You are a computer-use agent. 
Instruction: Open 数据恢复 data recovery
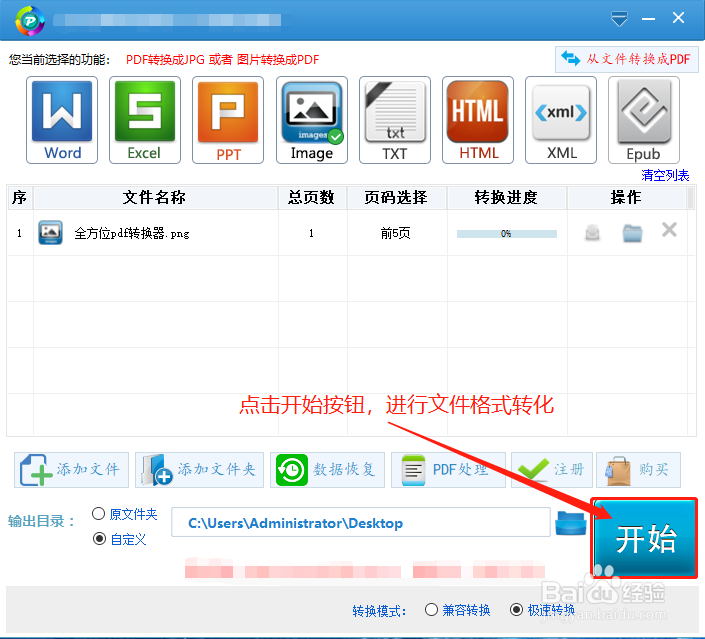(327, 469)
